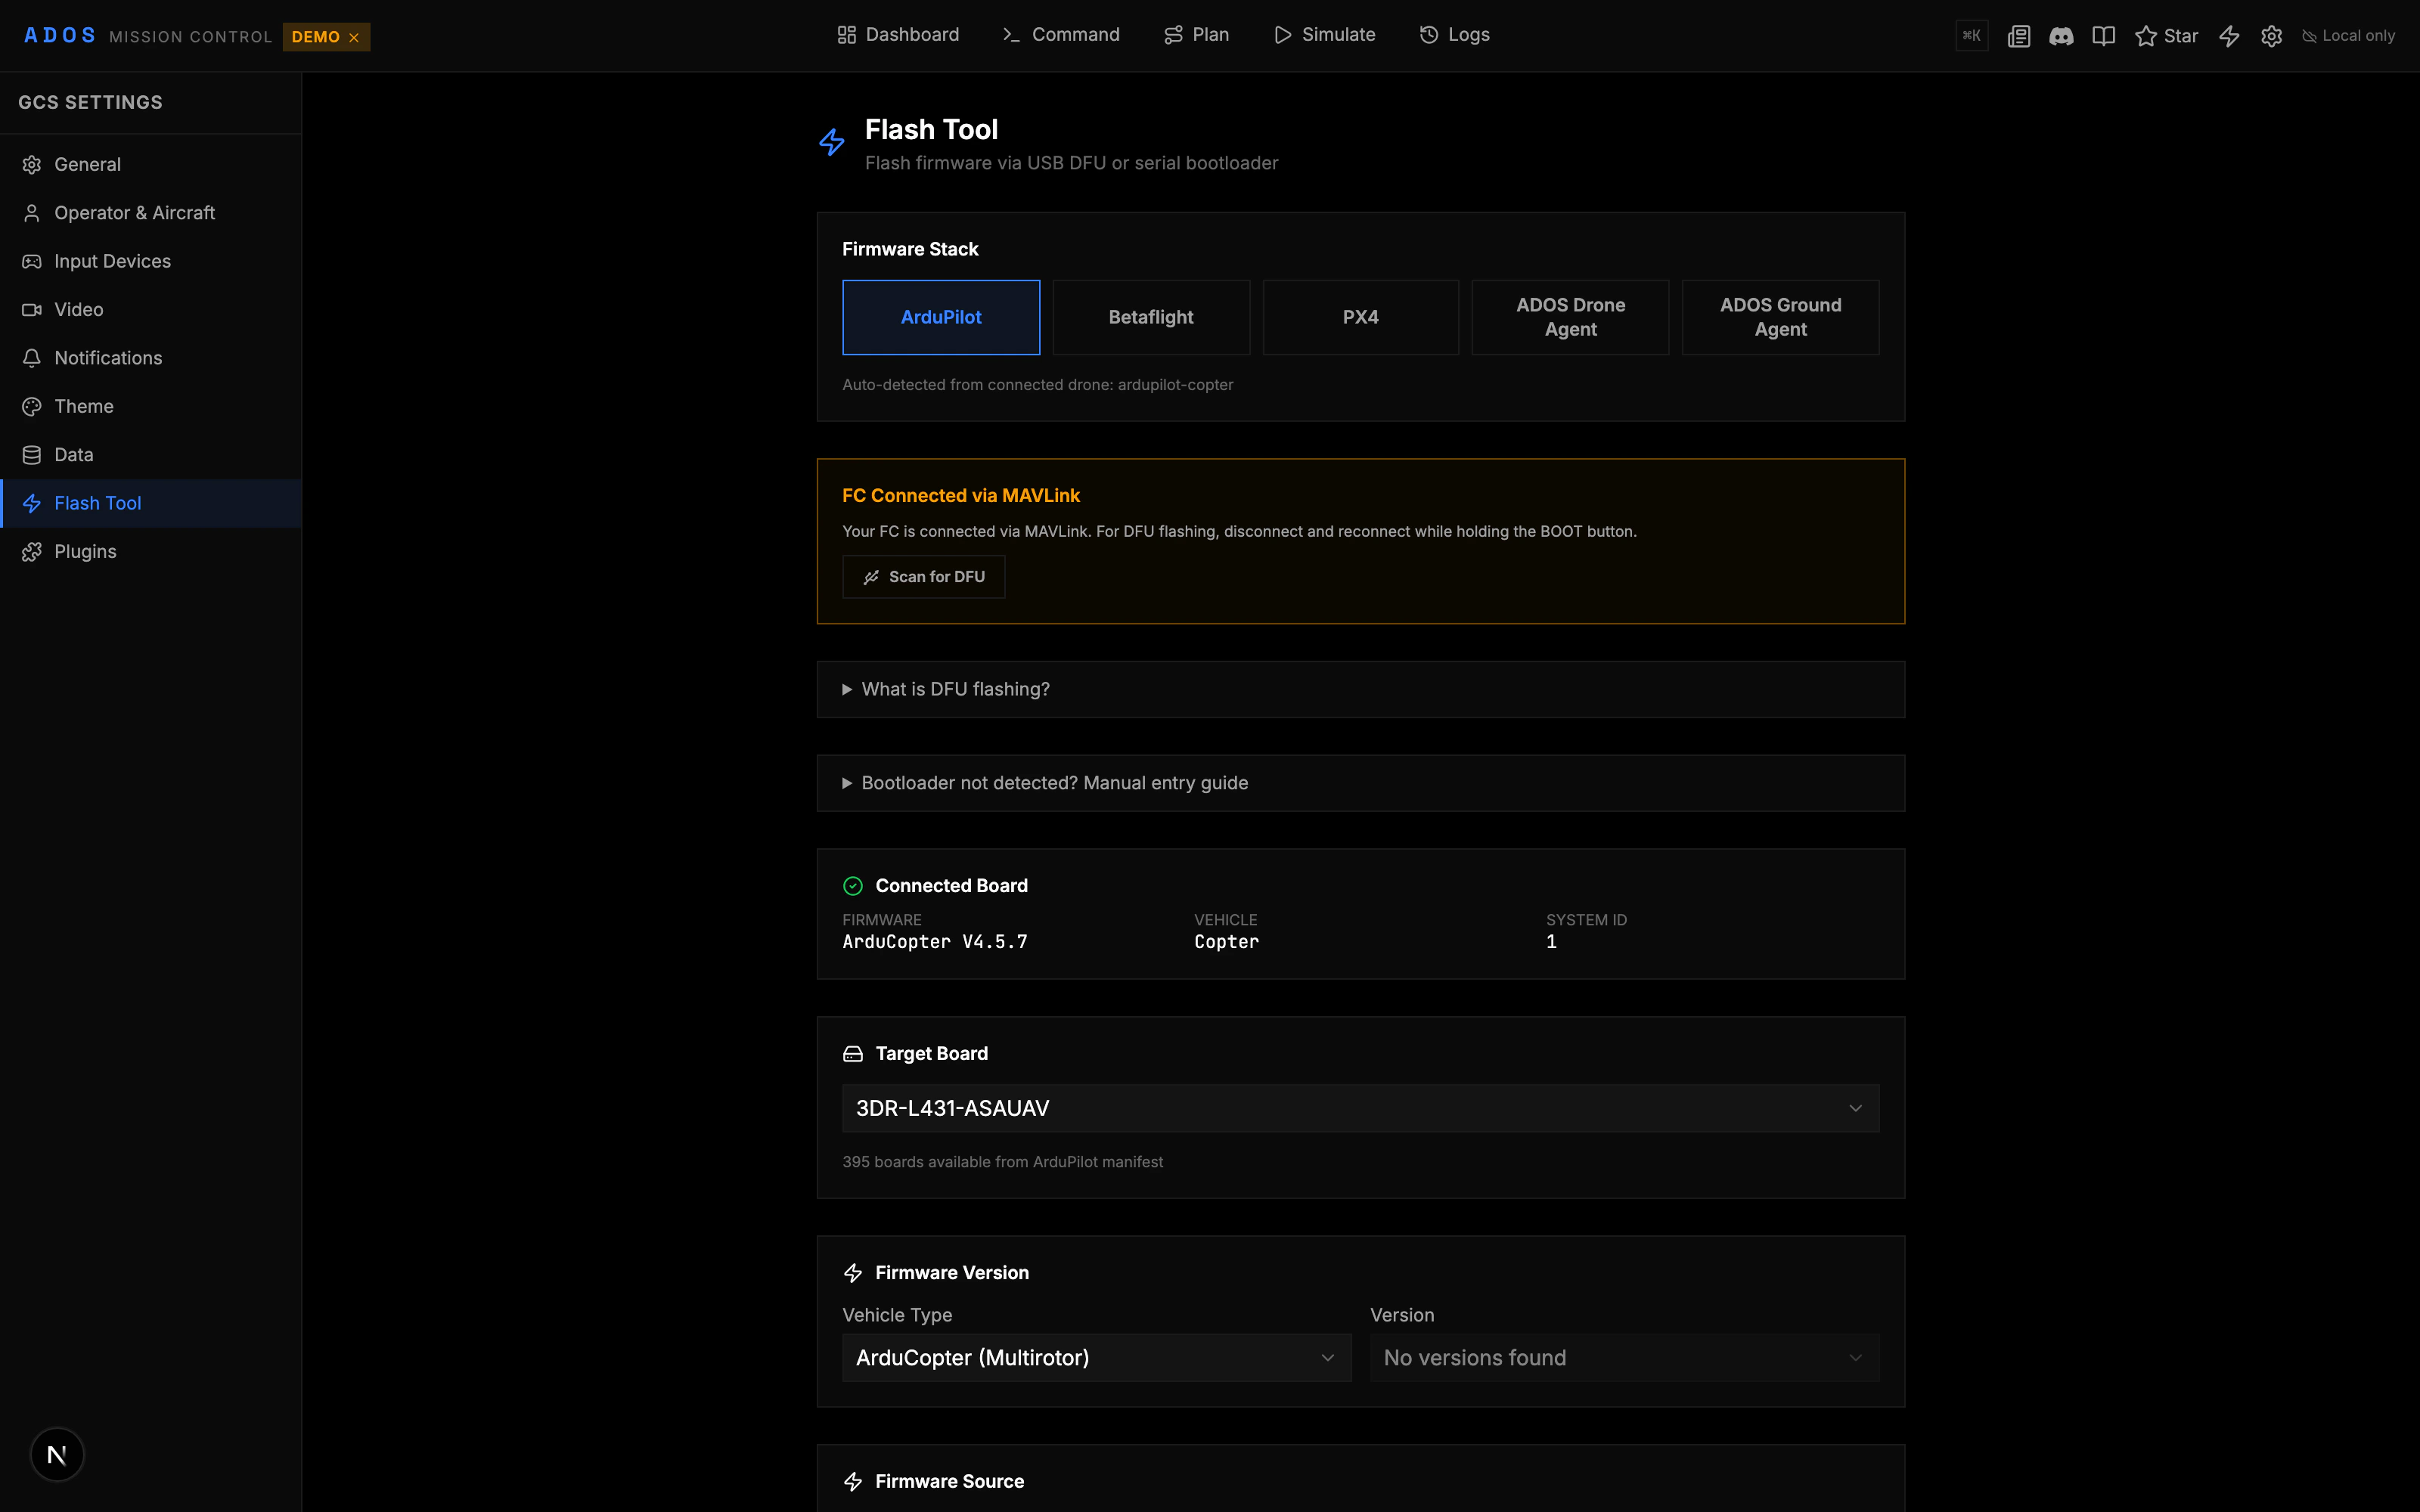
Task: Open General settings in the sidebar
Action: click(x=151, y=164)
